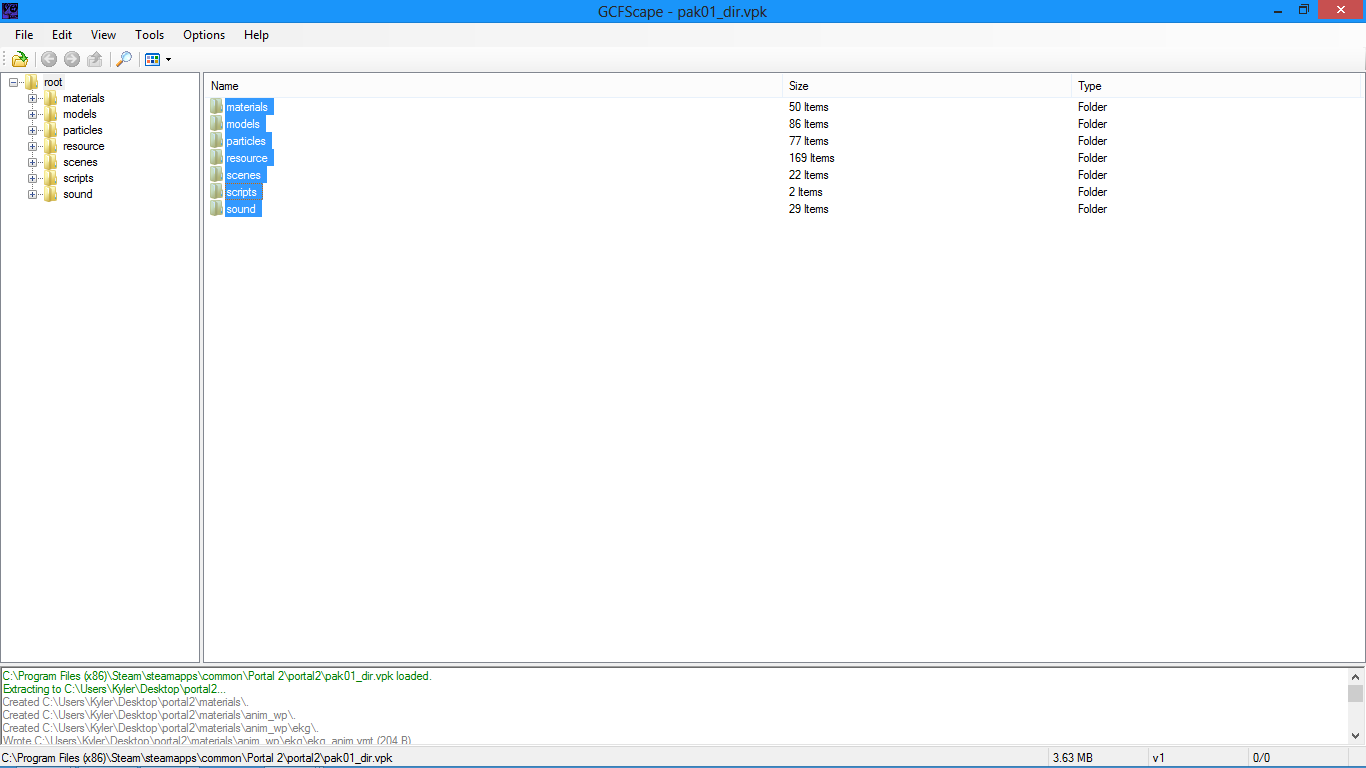
Task: Click the resource folder icon in the file list
Action: (217, 158)
